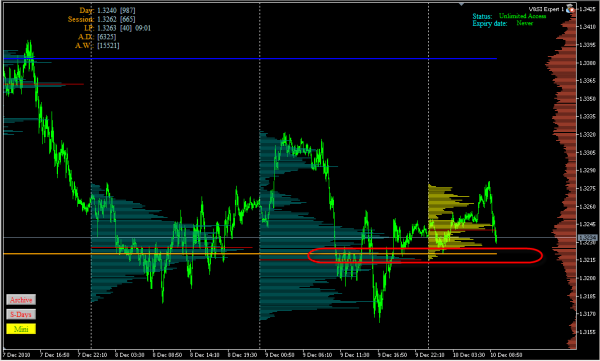Click the 1.3275 price axis label
The height and width of the screenshot is (361, 600).
tap(589, 188)
